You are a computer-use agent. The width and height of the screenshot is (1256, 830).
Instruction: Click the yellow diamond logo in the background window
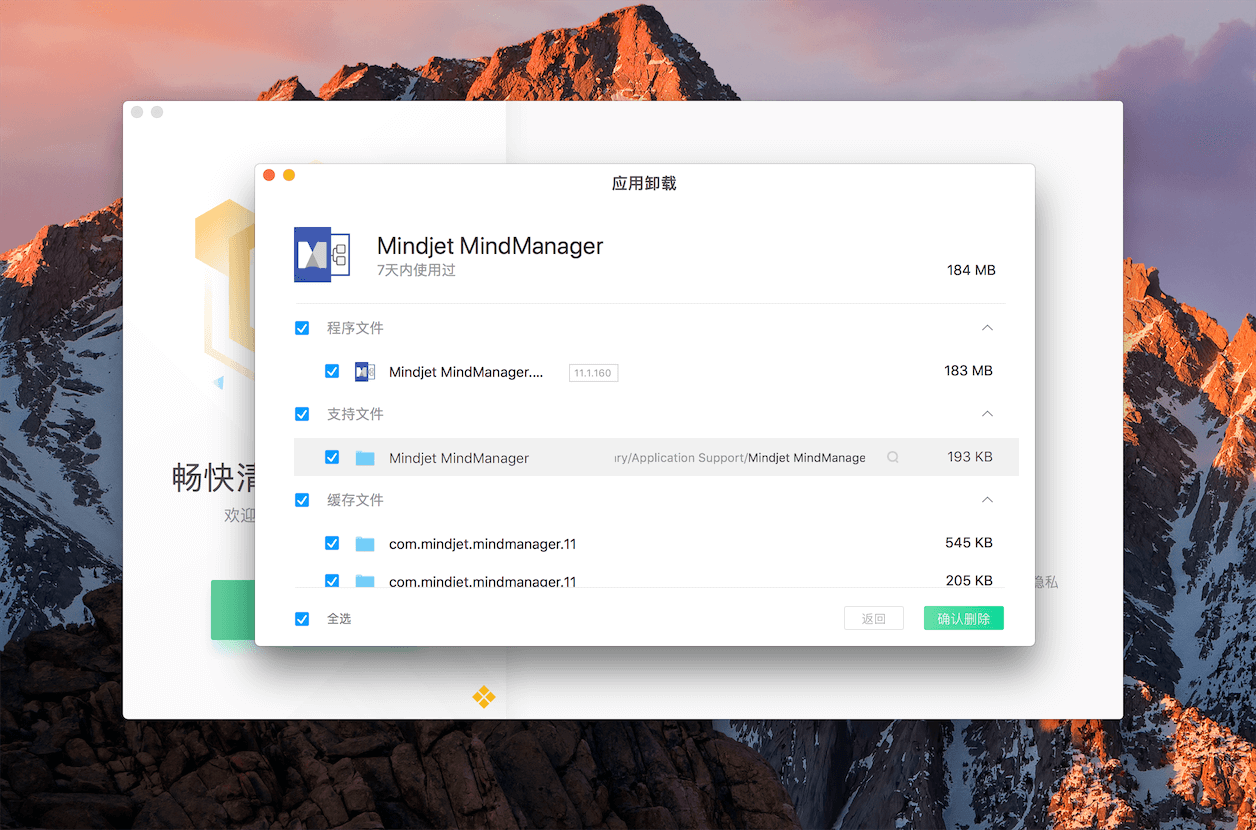[484, 697]
